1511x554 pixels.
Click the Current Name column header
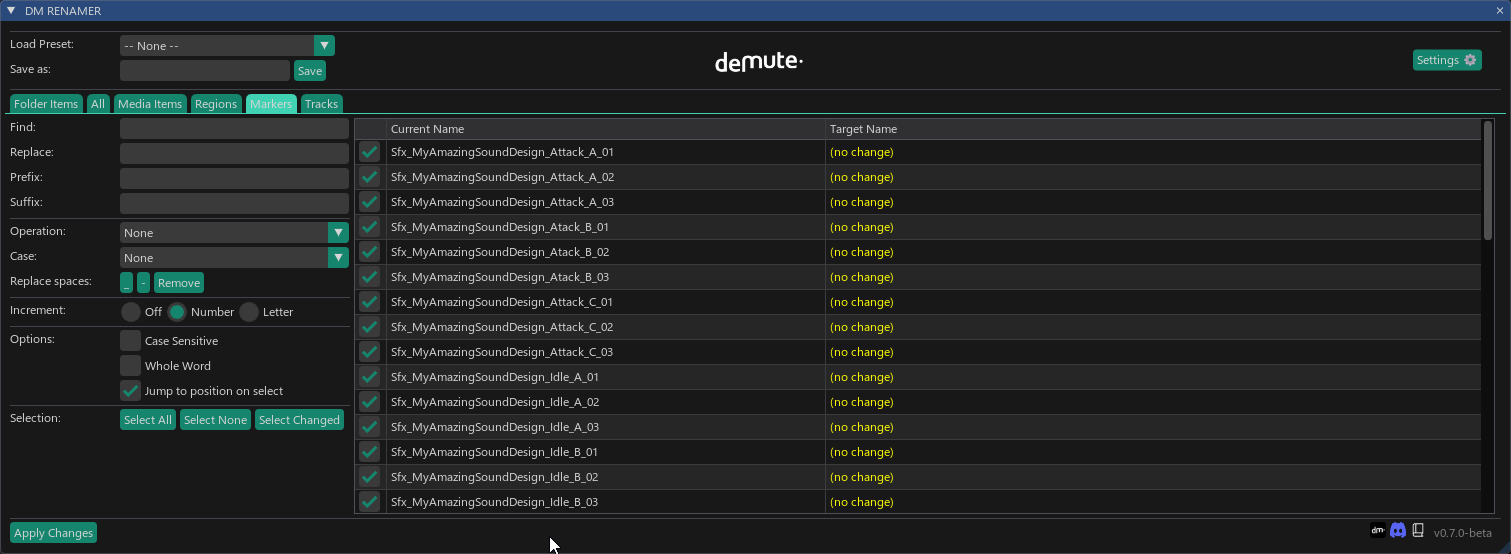605,129
